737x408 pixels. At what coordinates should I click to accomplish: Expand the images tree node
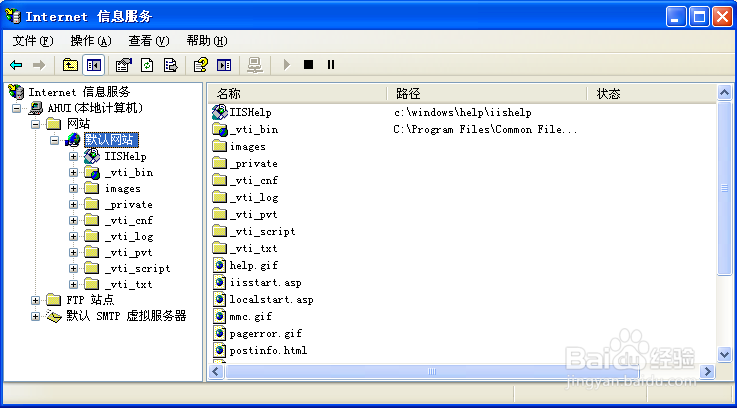73,188
